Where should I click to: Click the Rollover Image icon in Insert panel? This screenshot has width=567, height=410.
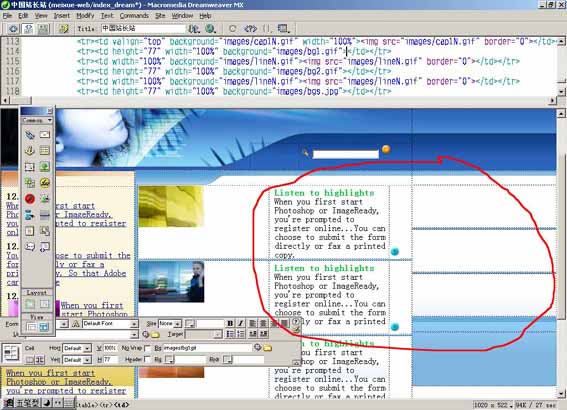45,198
